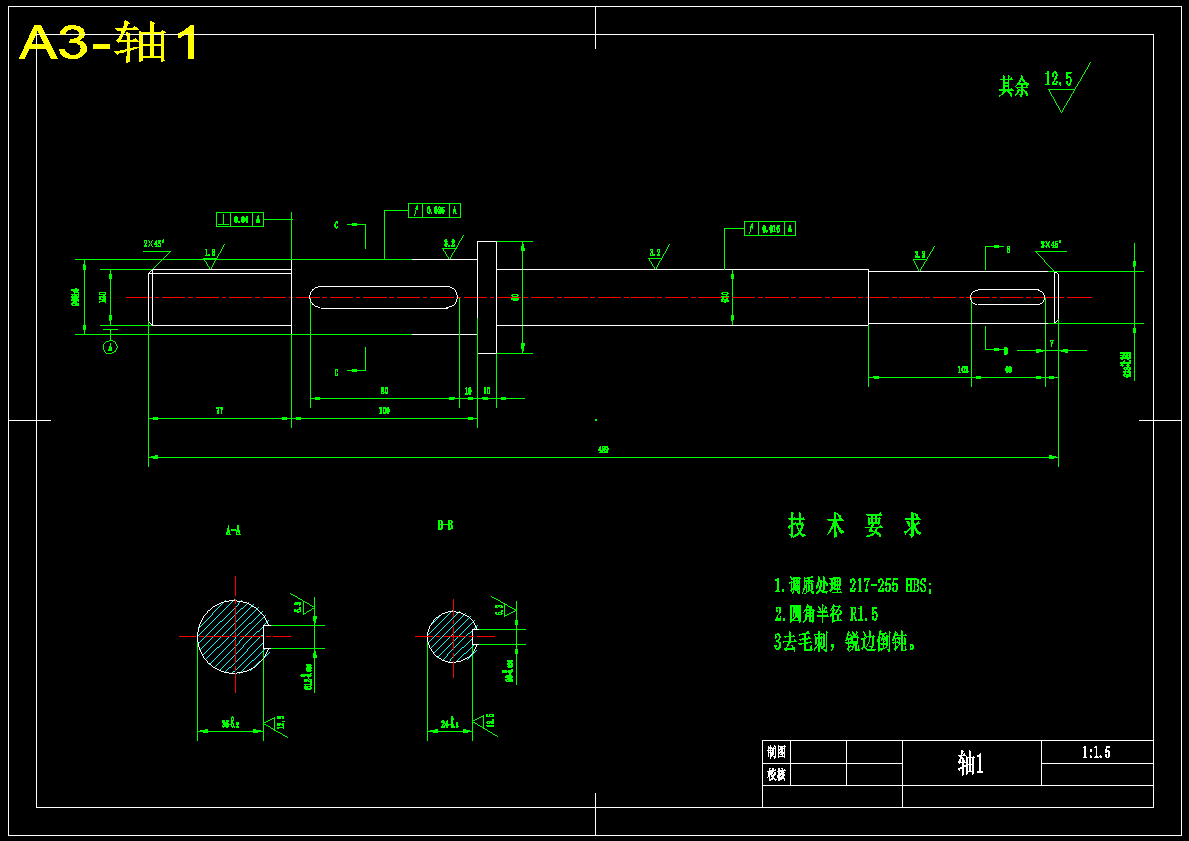The height and width of the screenshot is (841, 1189).
Task: Select the 12.5 roughness symbol under section A-A
Action: tap(276, 723)
